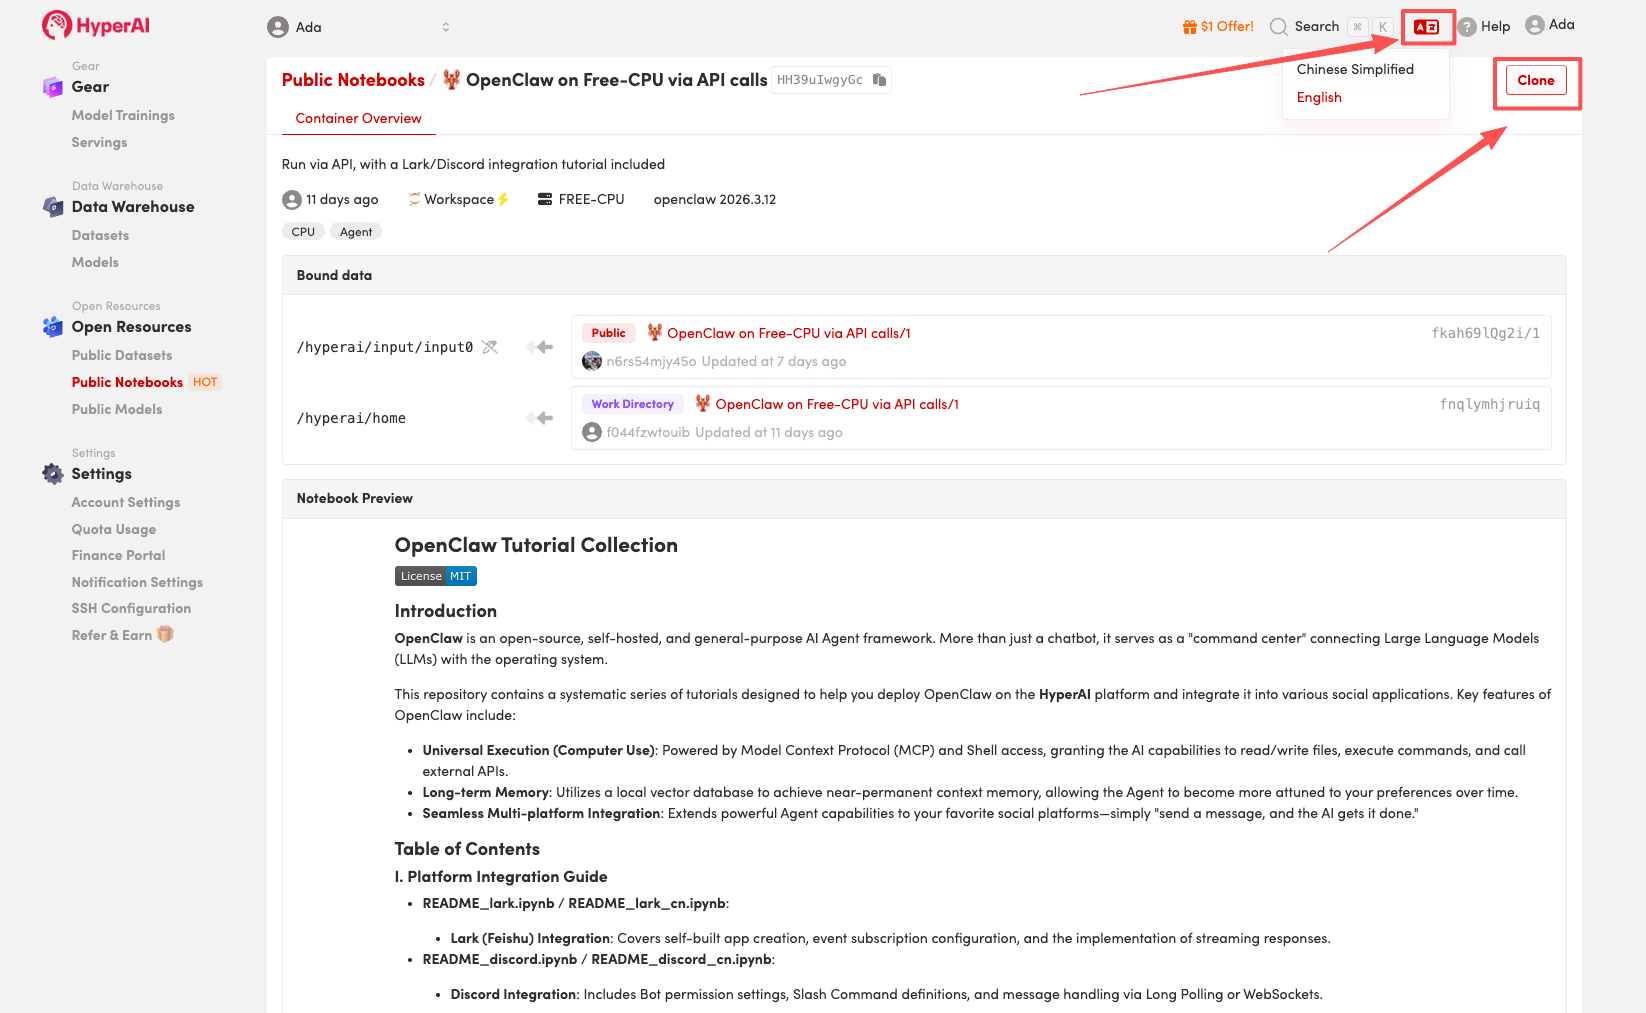Copy the notebook ID HH39uIwgyGc
Screen dimensions: 1646x1013
[x=879, y=80]
